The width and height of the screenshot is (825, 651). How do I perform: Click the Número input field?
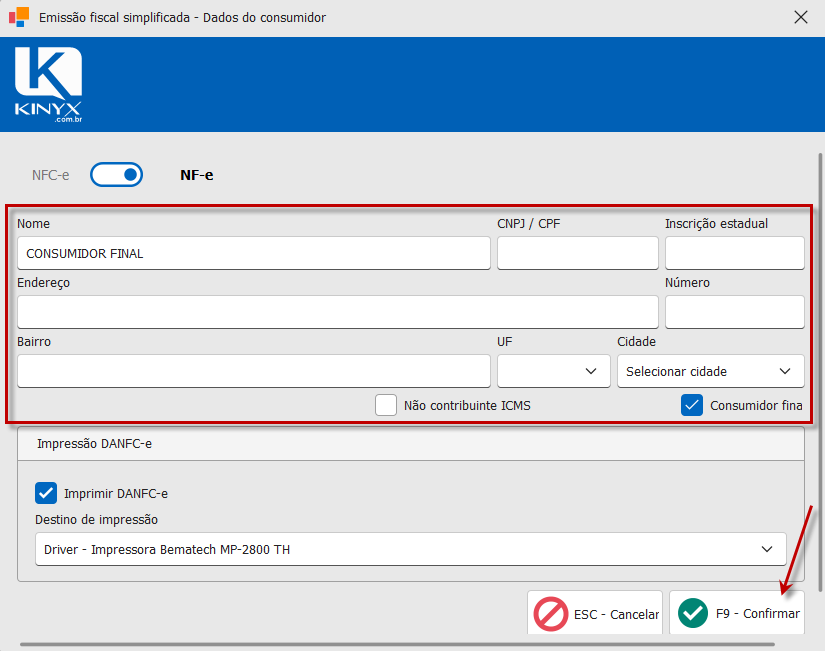(x=735, y=312)
